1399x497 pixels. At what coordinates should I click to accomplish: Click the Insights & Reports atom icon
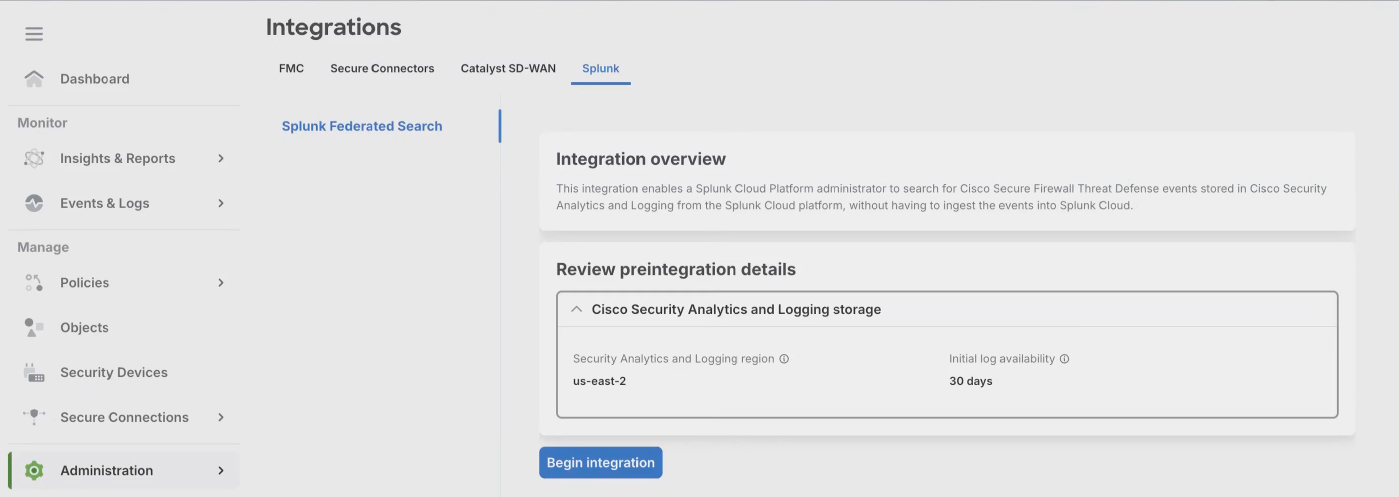34,158
